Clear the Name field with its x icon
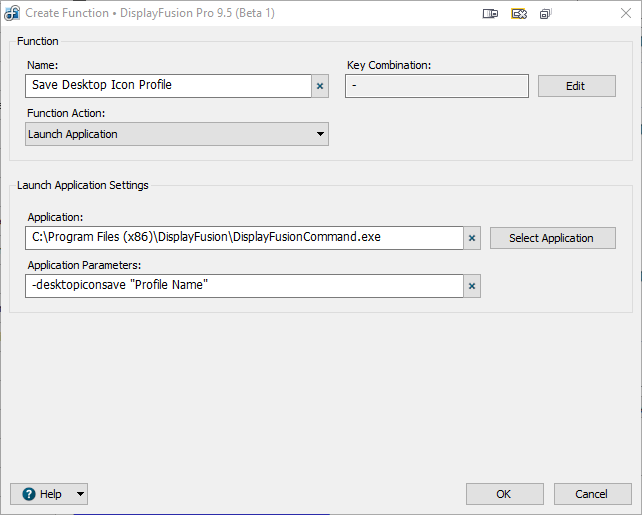The width and height of the screenshot is (642, 515). click(x=320, y=86)
